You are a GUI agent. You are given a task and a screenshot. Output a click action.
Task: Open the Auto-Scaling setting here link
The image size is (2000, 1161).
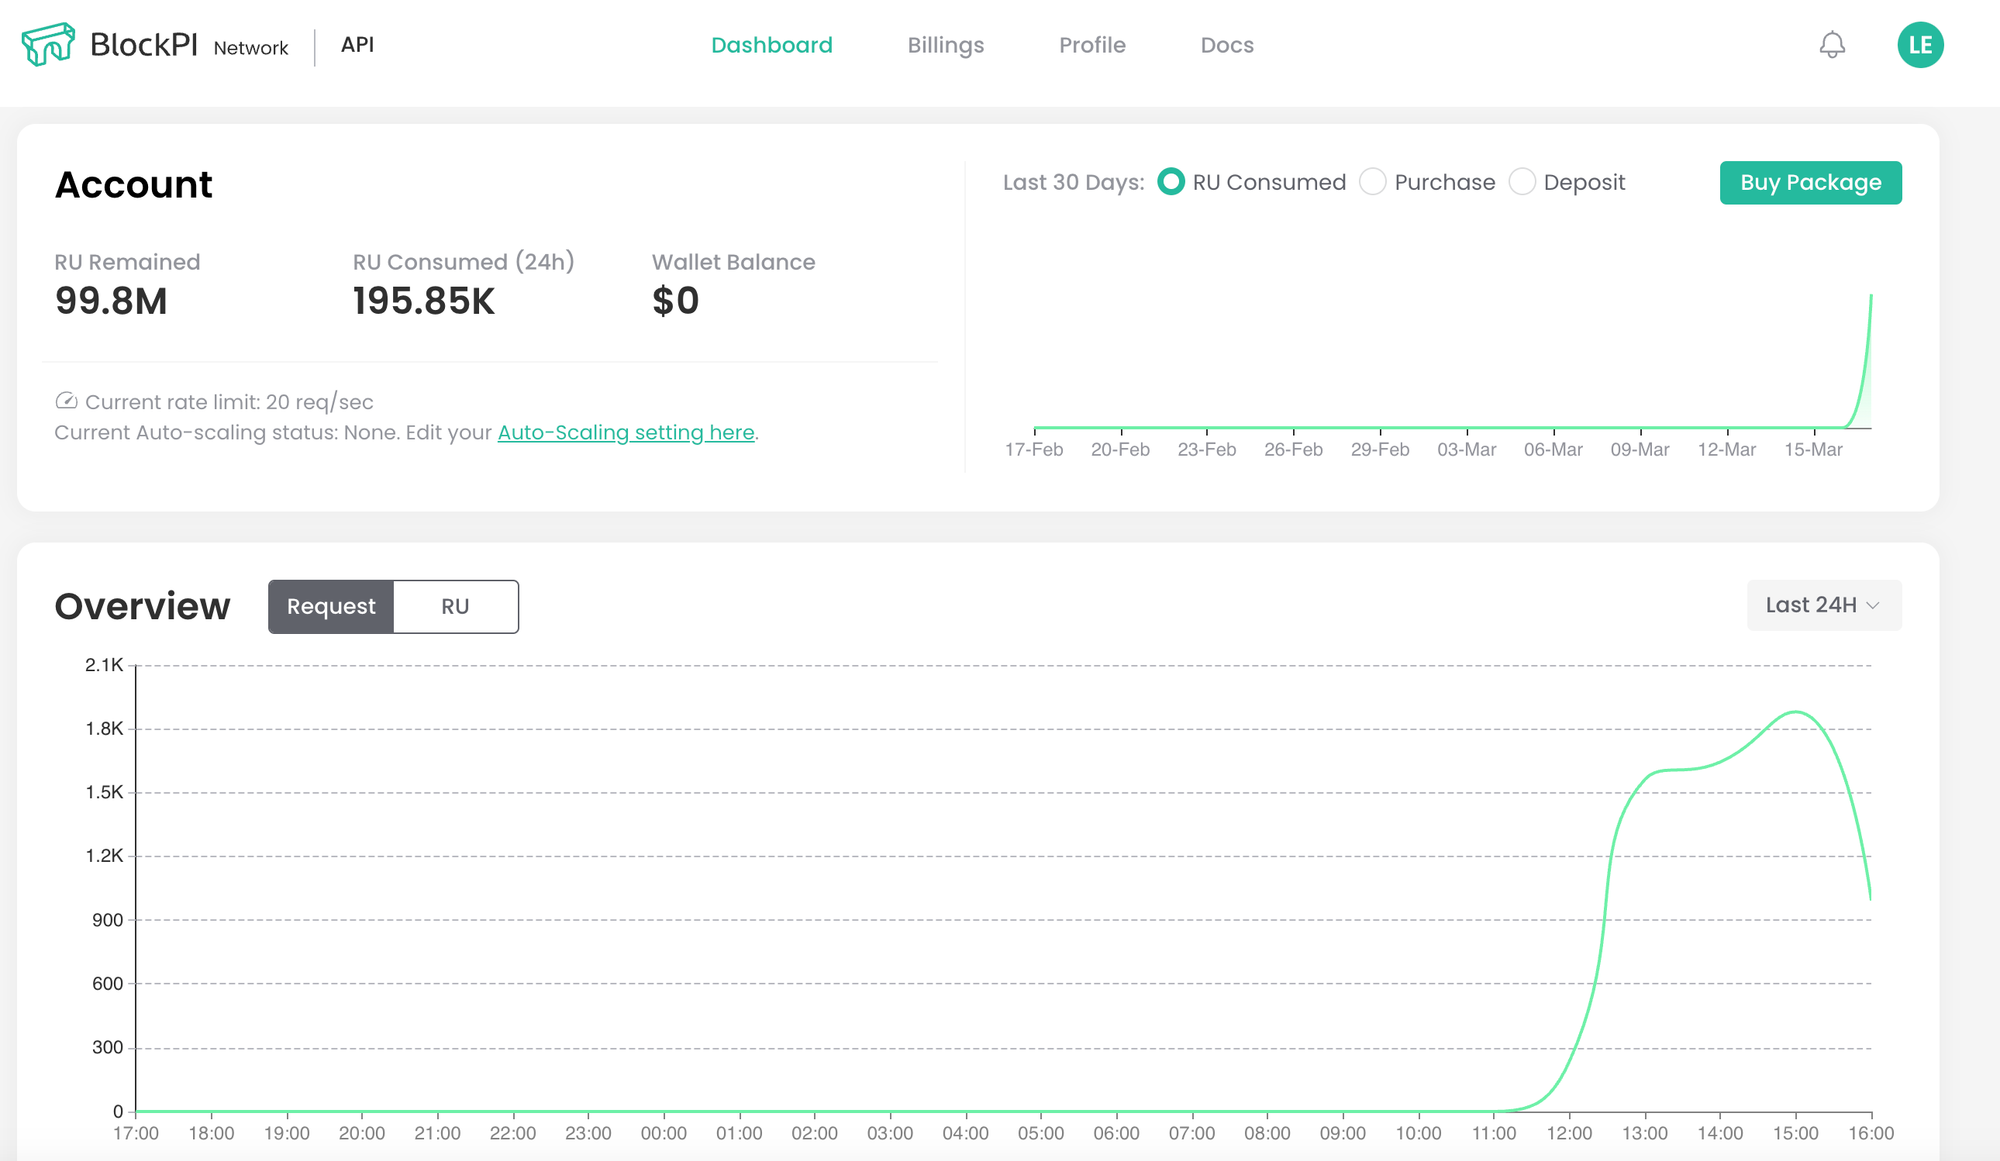(x=626, y=432)
